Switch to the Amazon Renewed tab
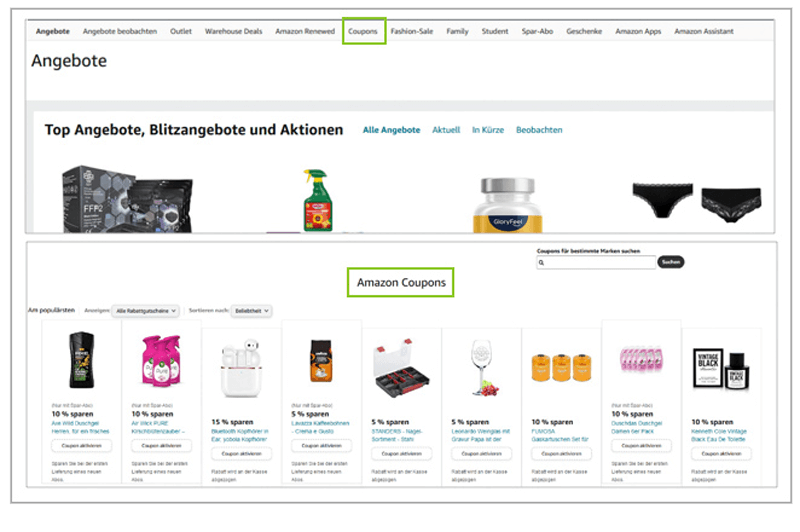This screenshot has width=800, height=532. click(305, 31)
